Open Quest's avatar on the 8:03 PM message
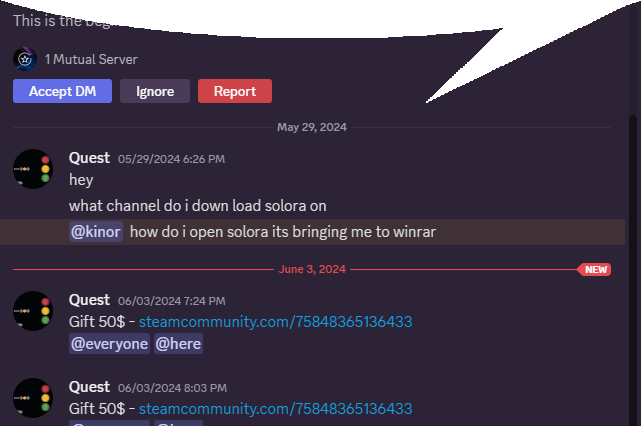The image size is (641, 426). 33,398
